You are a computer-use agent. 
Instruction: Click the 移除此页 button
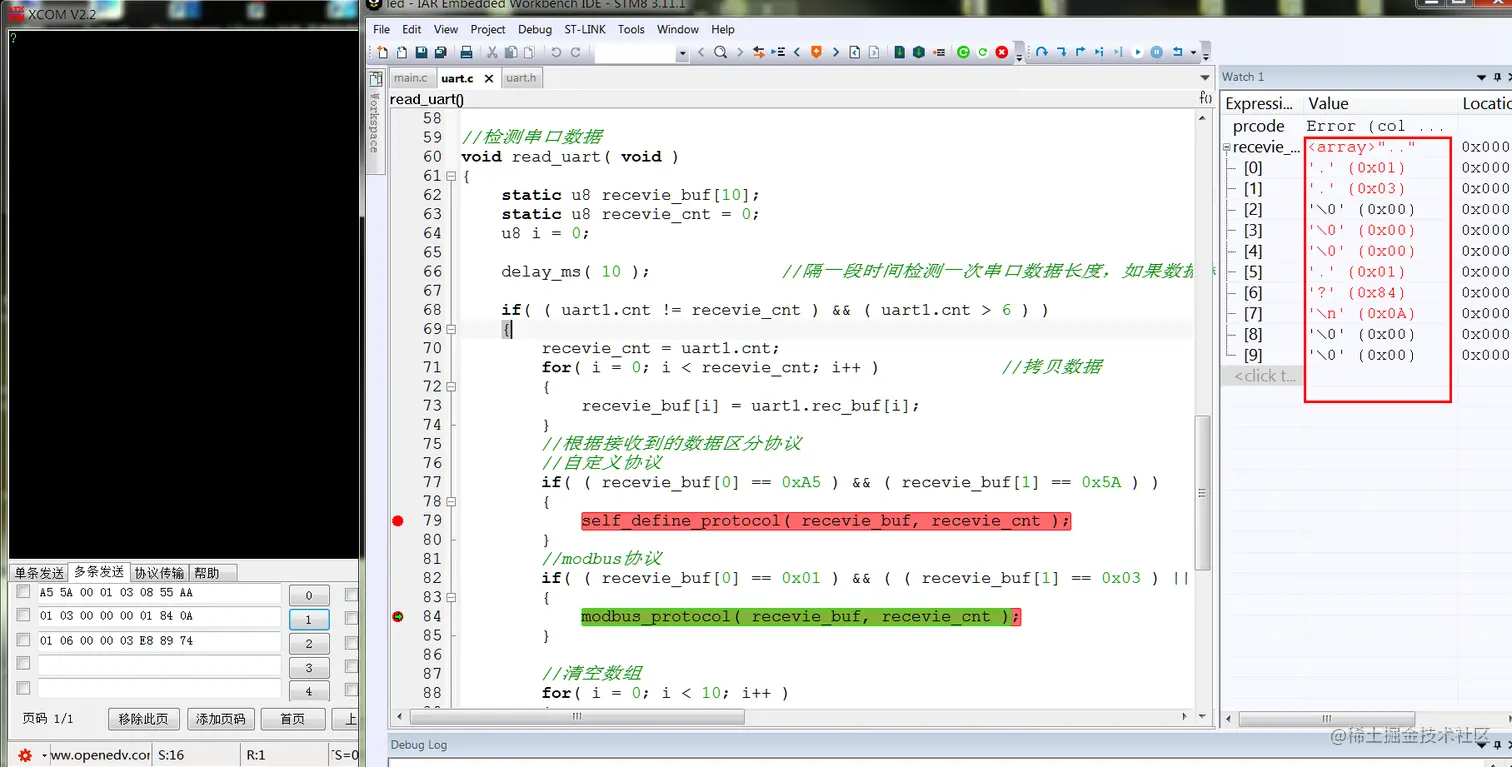(x=144, y=719)
